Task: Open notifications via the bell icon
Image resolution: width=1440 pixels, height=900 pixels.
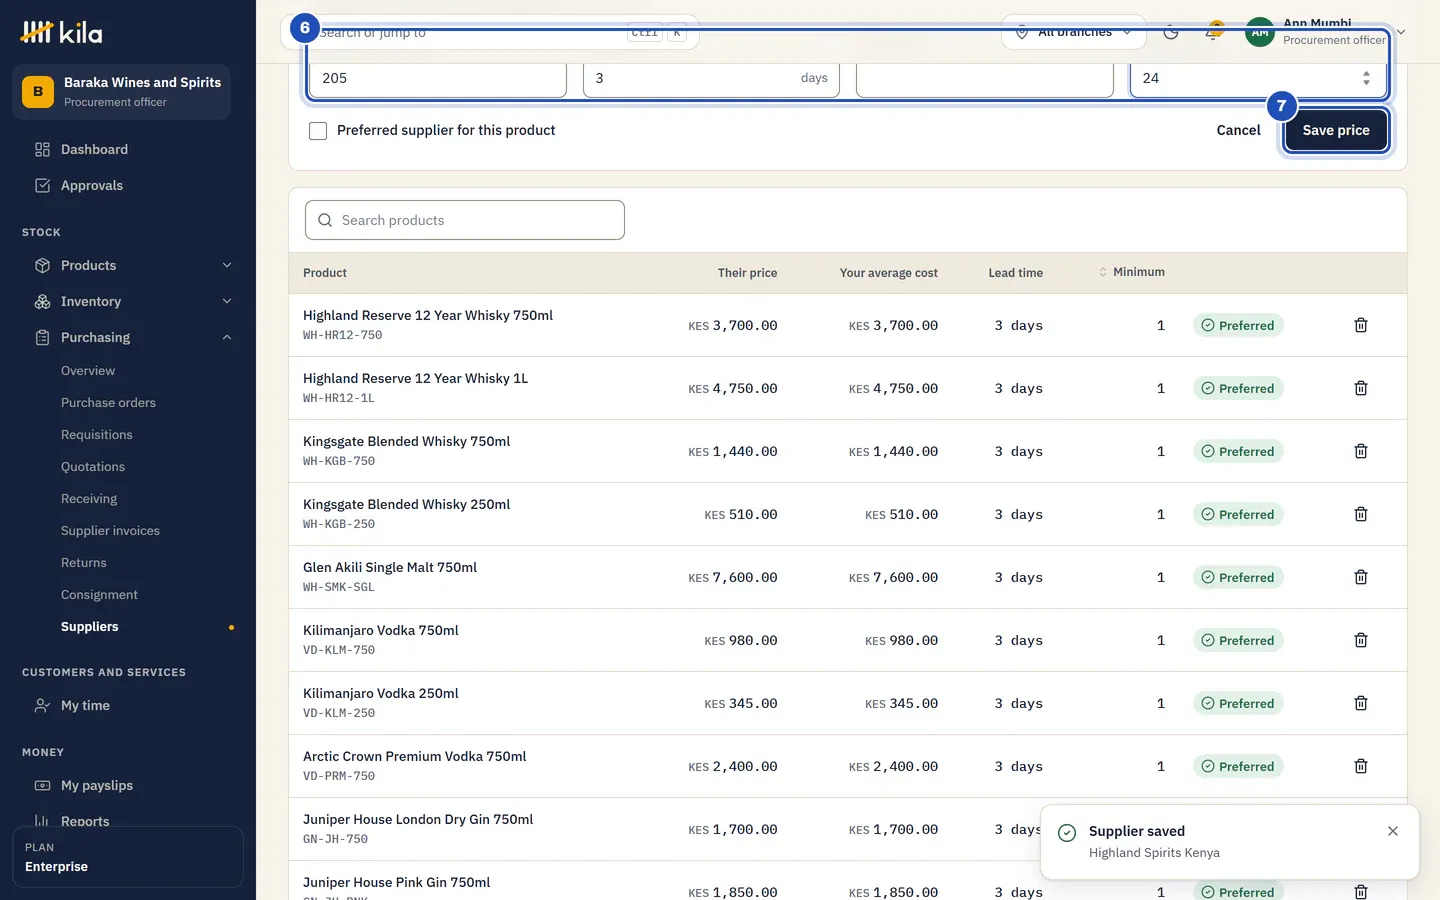Action: [x=1213, y=32]
